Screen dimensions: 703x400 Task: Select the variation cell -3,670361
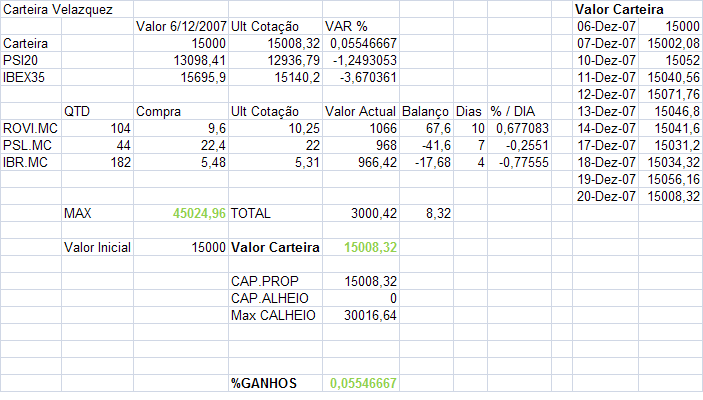pos(368,78)
